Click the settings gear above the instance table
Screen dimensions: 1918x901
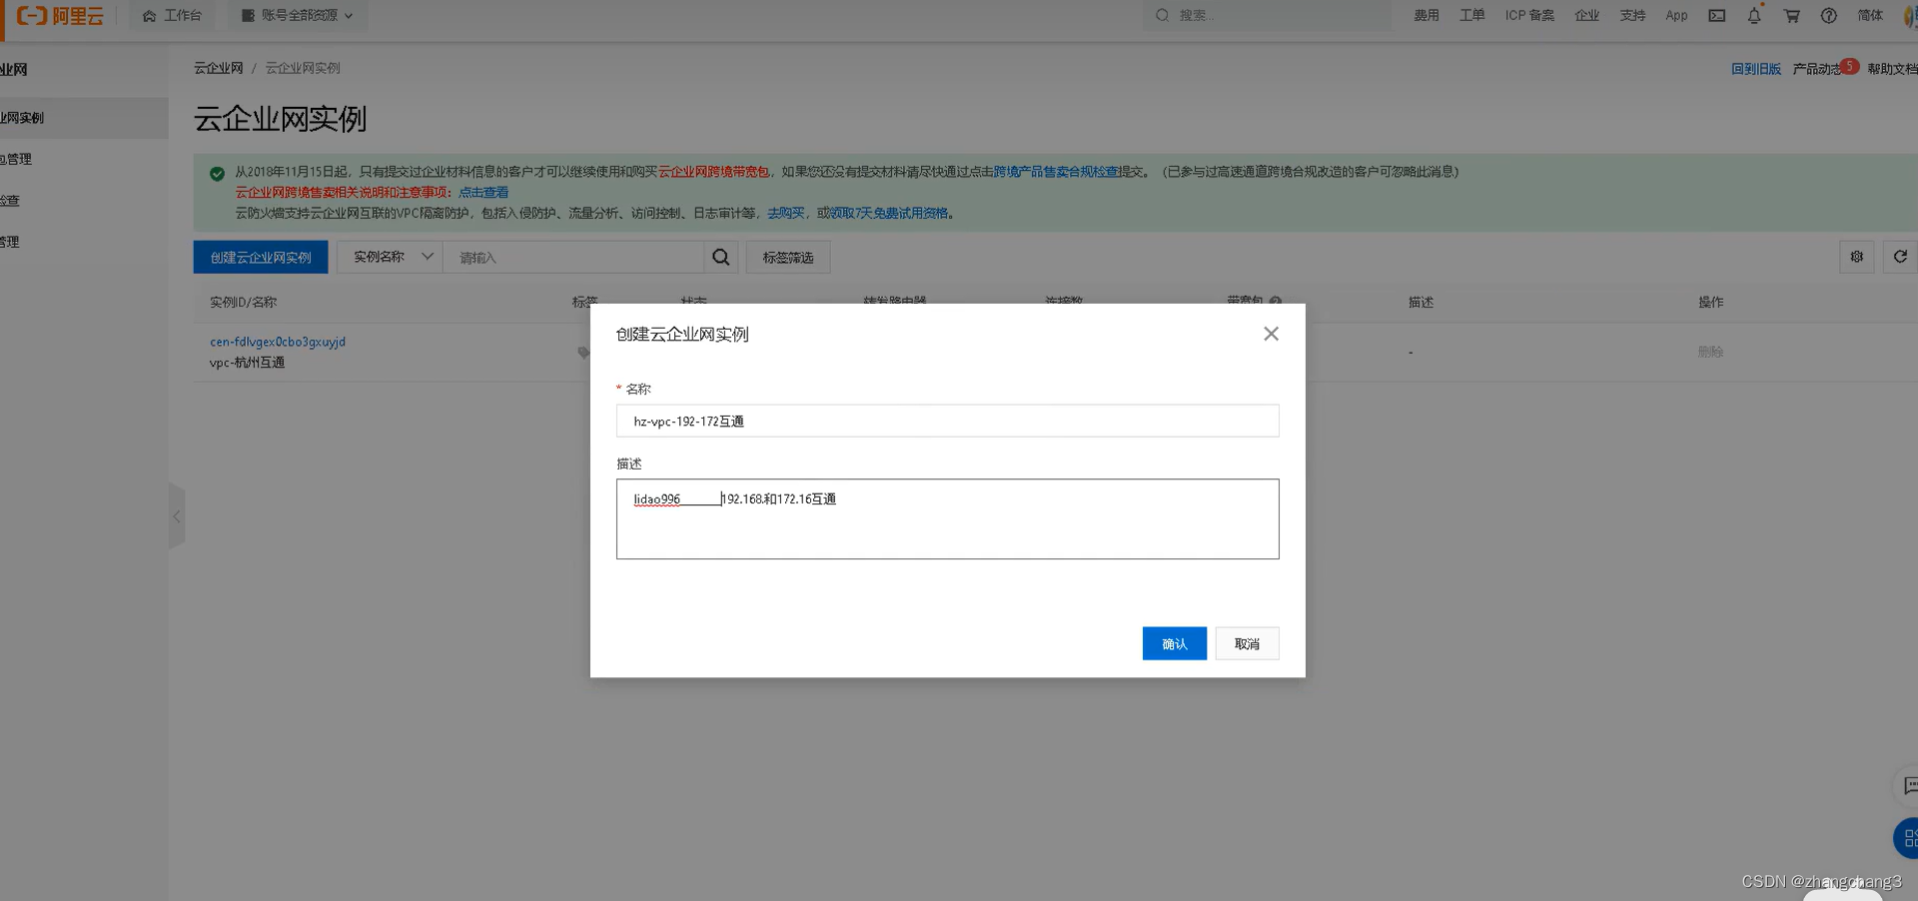coord(1856,257)
